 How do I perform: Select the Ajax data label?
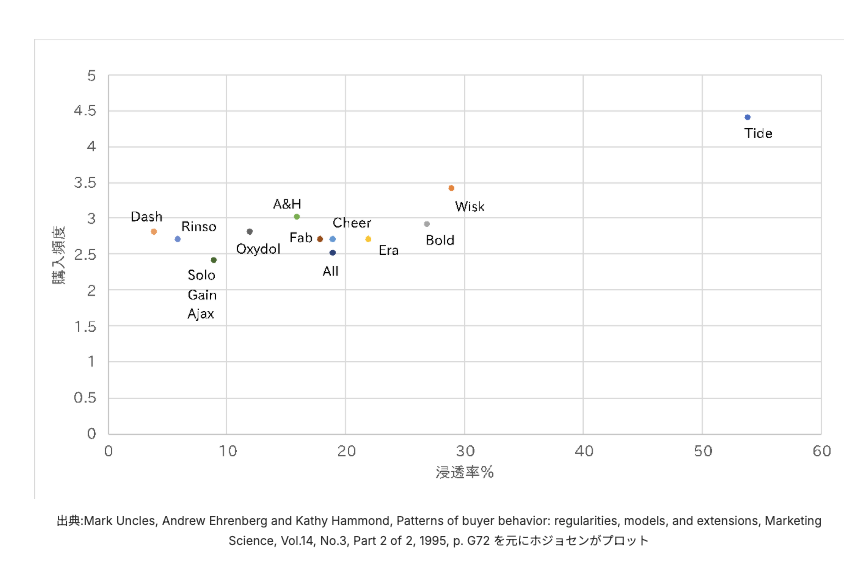[201, 314]
